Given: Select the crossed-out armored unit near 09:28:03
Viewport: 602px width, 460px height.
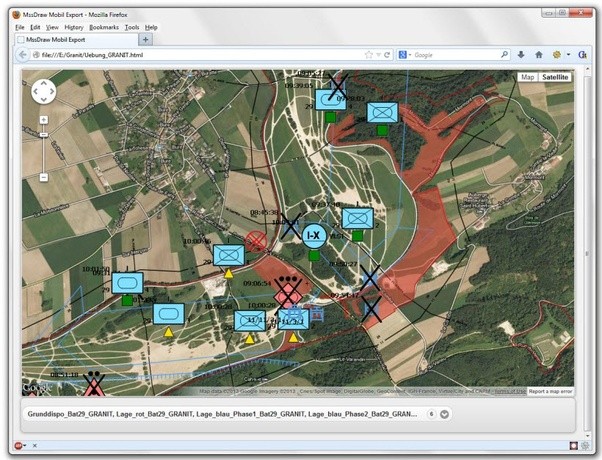Looking at the screenshot, I should tap(331, 100).
